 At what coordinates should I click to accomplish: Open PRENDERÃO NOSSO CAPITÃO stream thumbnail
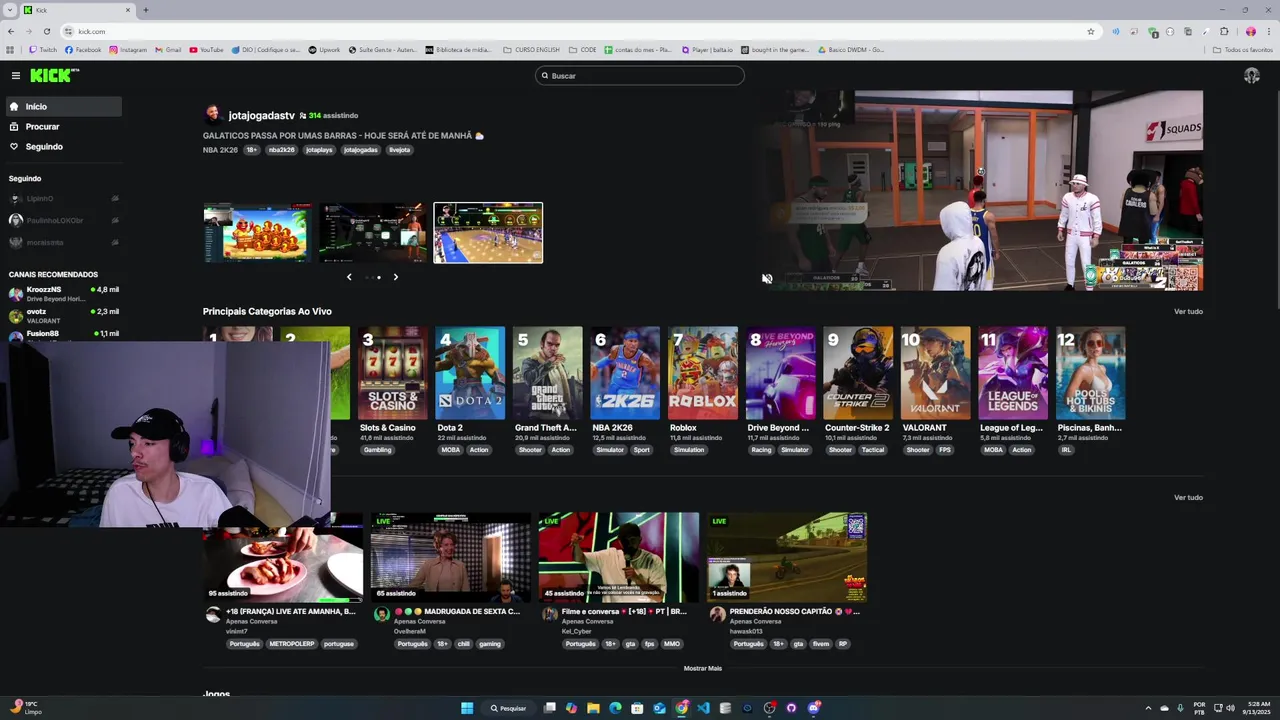pos(786,557)
